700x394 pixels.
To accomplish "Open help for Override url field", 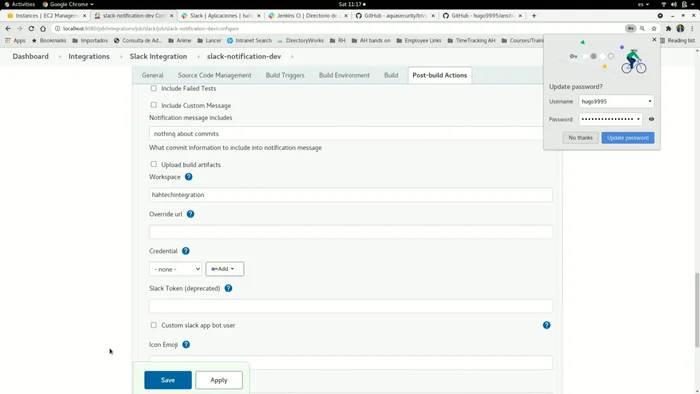I will (x=190, y=214).
